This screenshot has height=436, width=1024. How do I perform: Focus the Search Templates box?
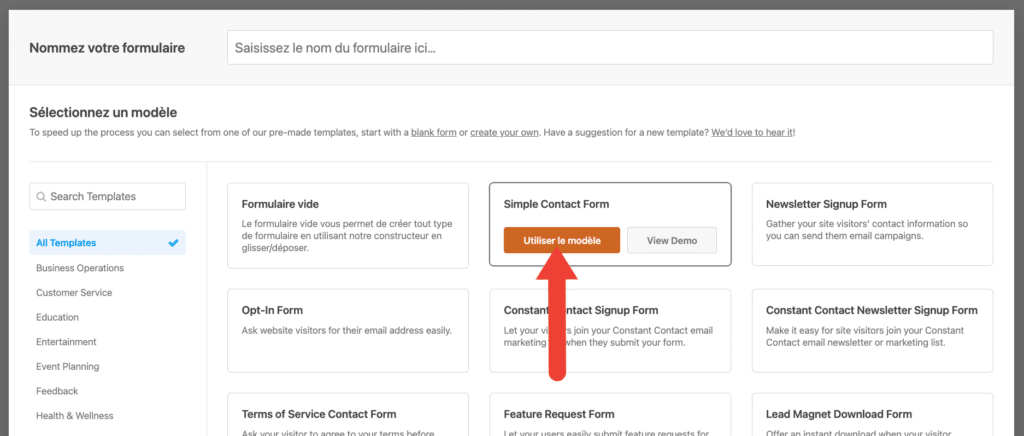[x=107, y=196]
